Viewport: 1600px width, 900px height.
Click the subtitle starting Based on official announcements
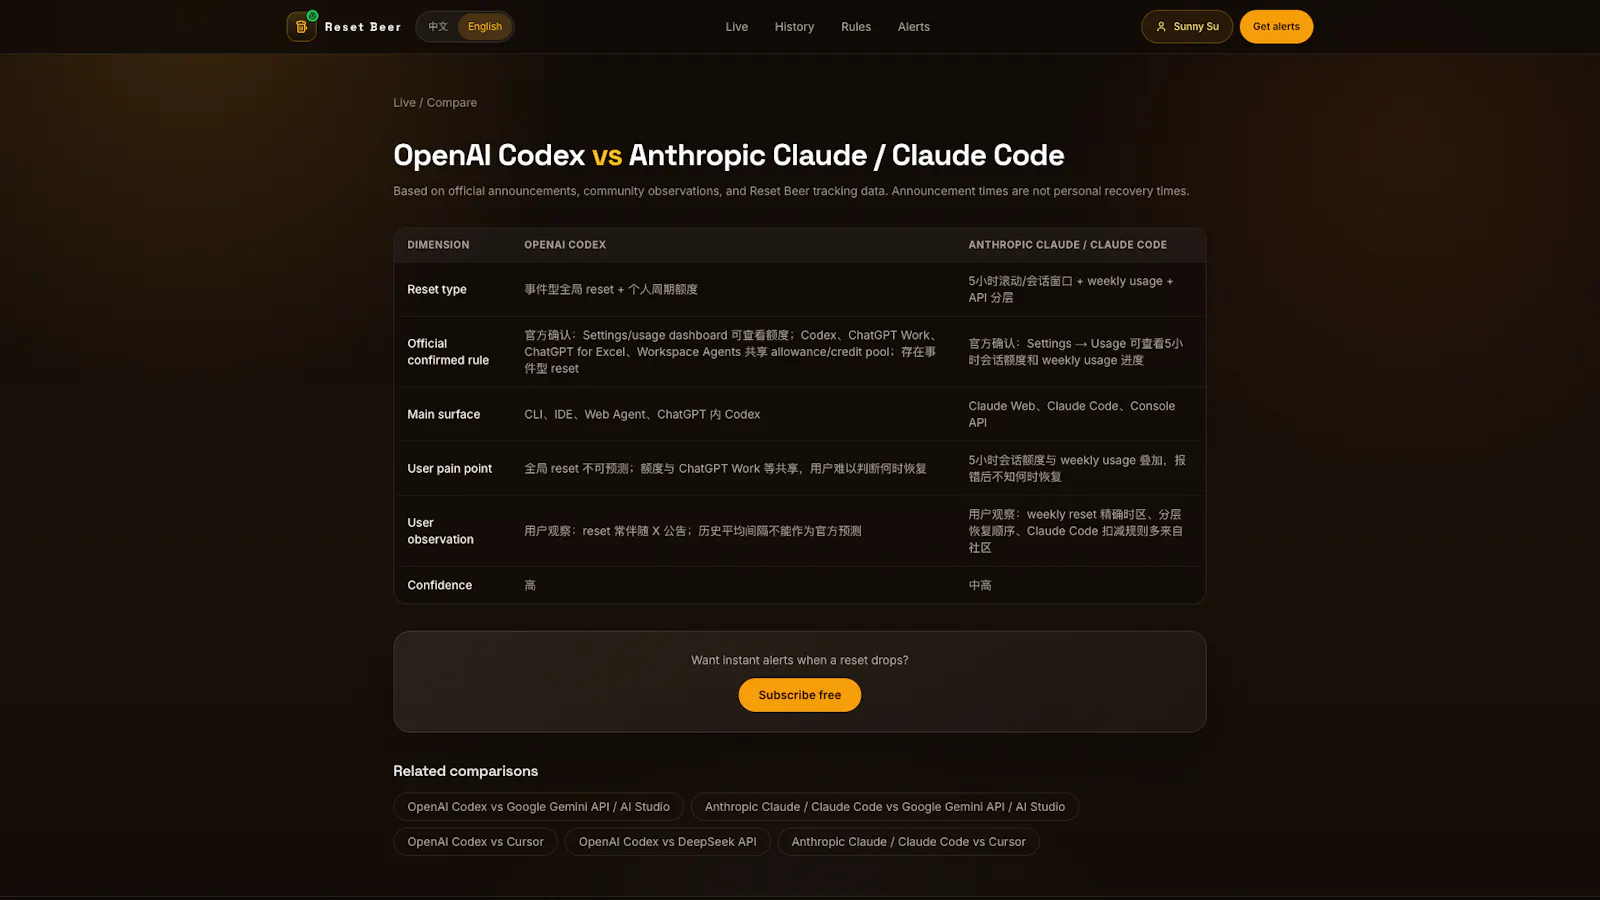coord(791,191)
